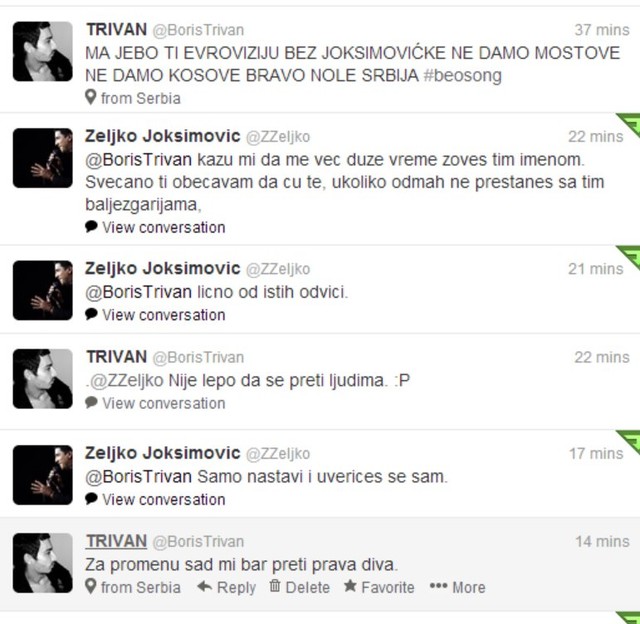Open the #beosong hashtag link
This screenshot has width=640, height=624.
pos(462,76)
